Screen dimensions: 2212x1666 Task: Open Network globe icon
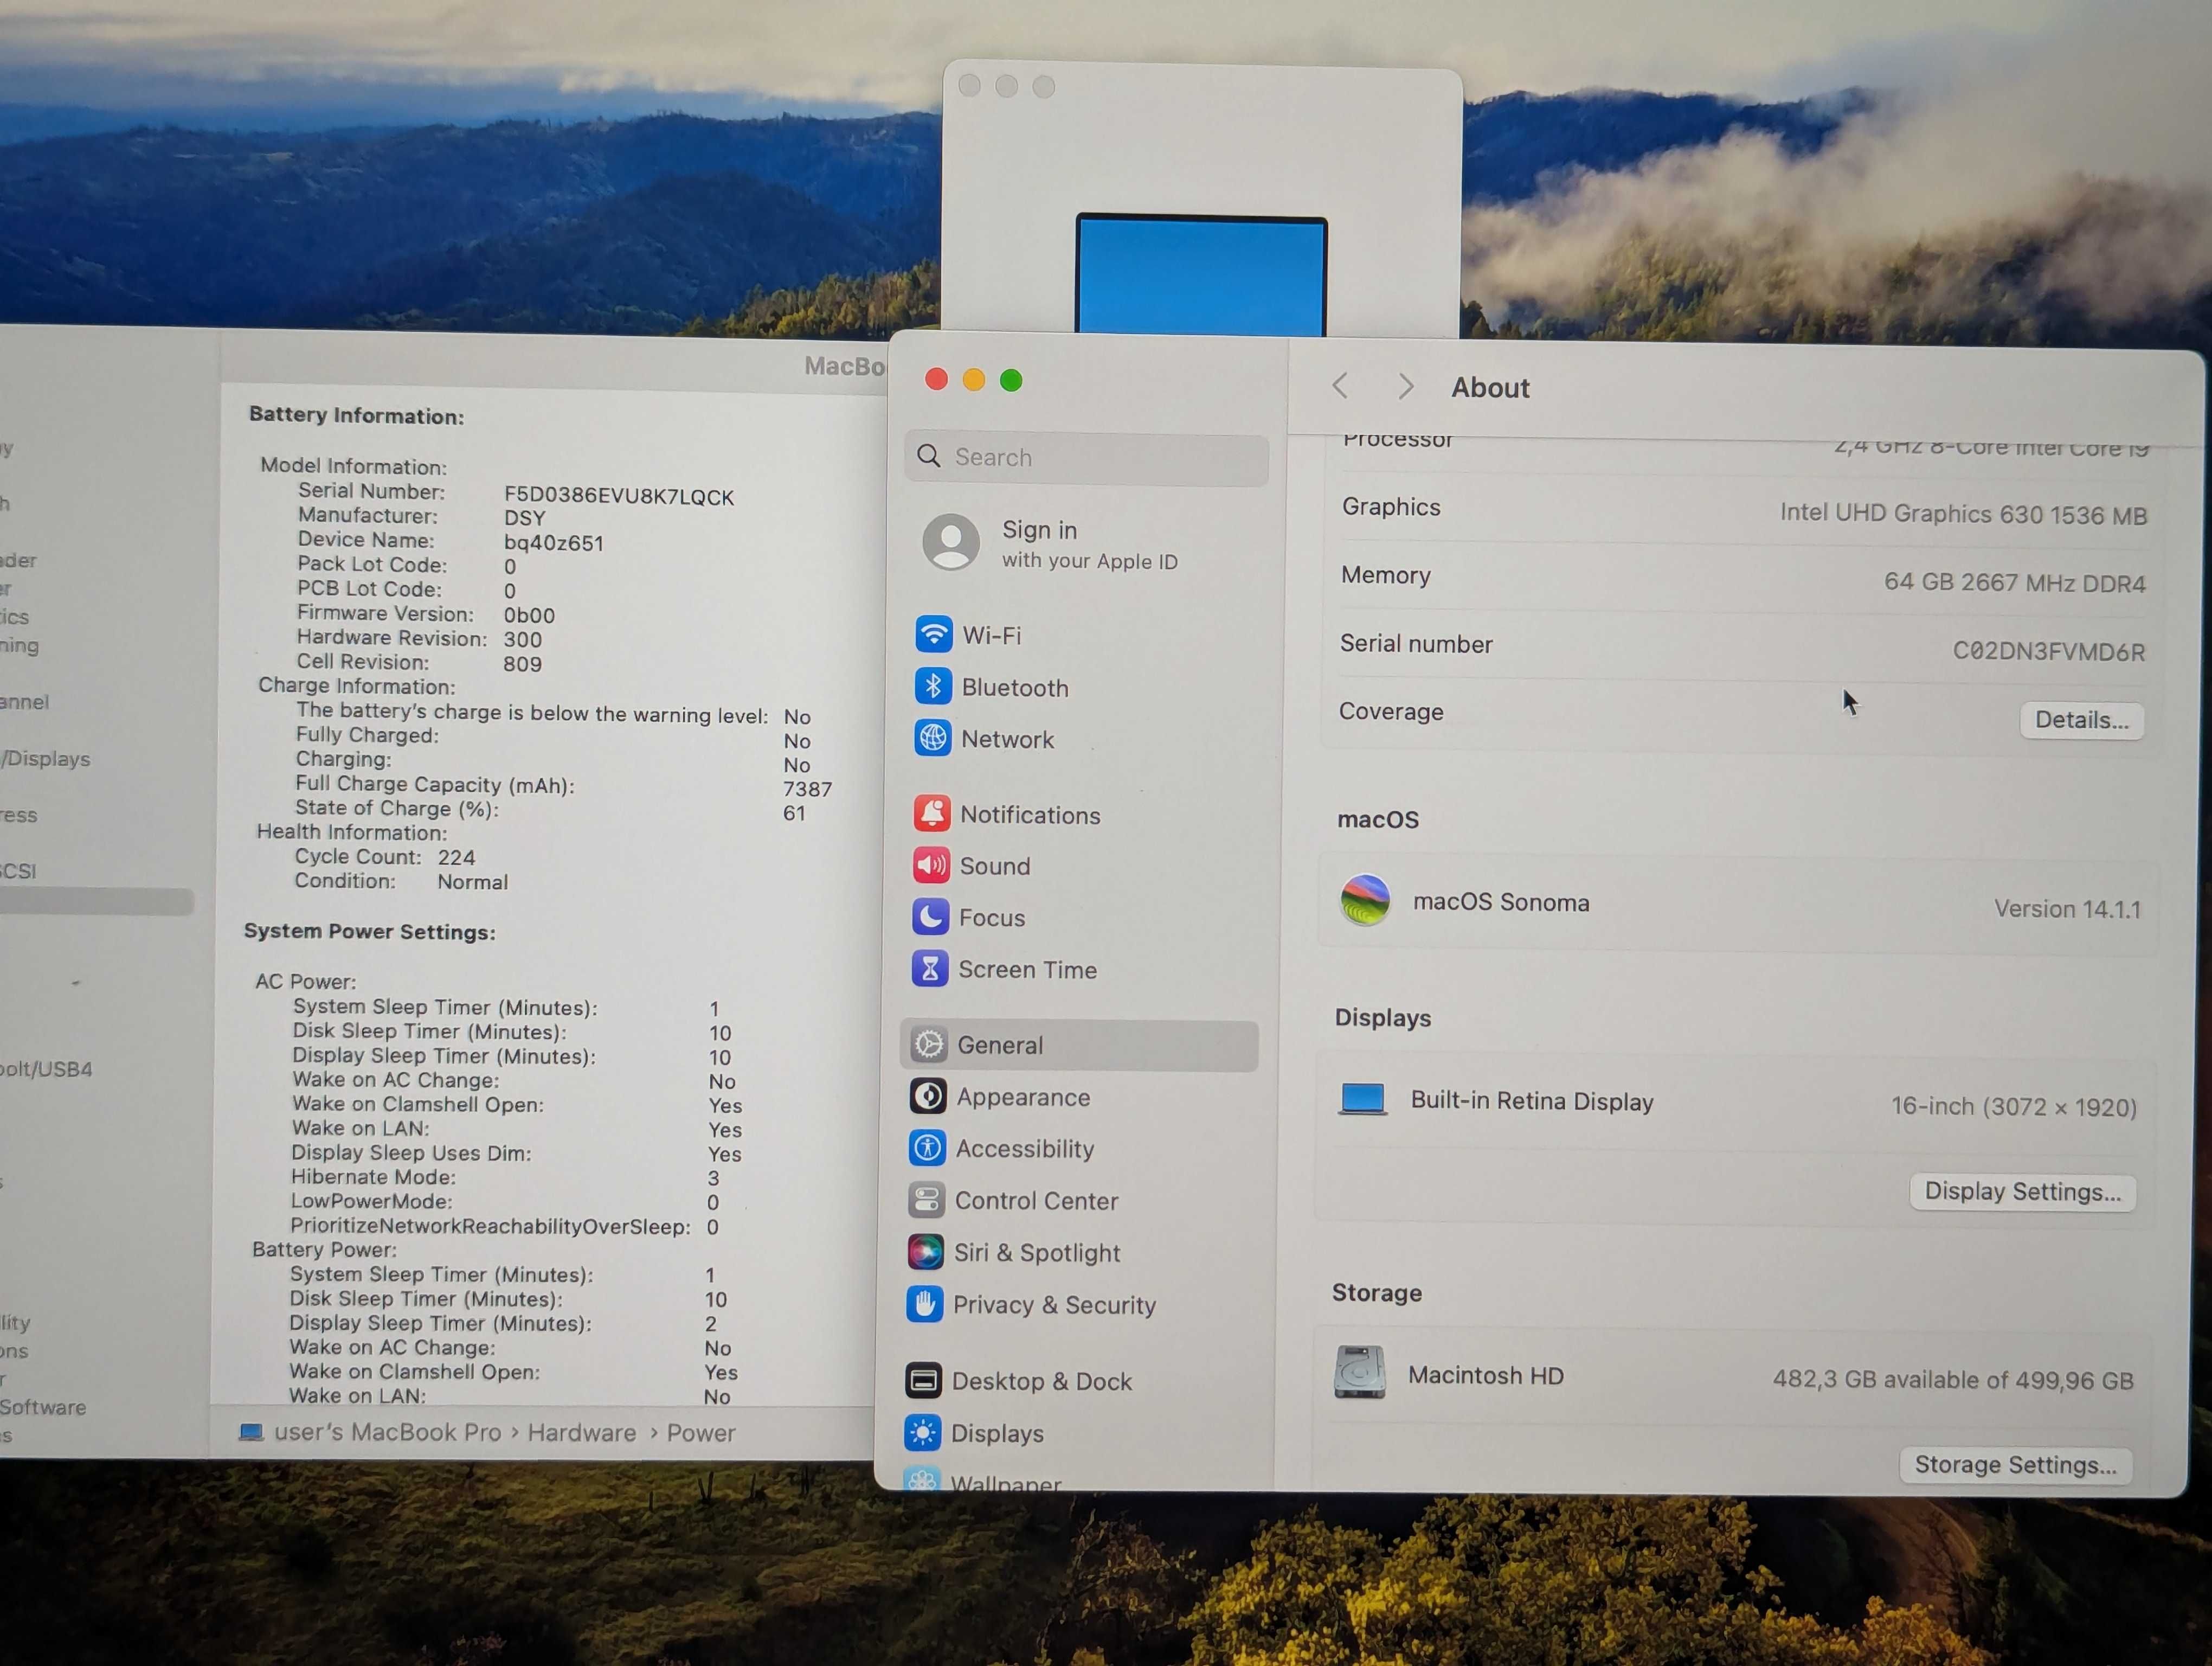pyautogui.click(x=932, y=738)
